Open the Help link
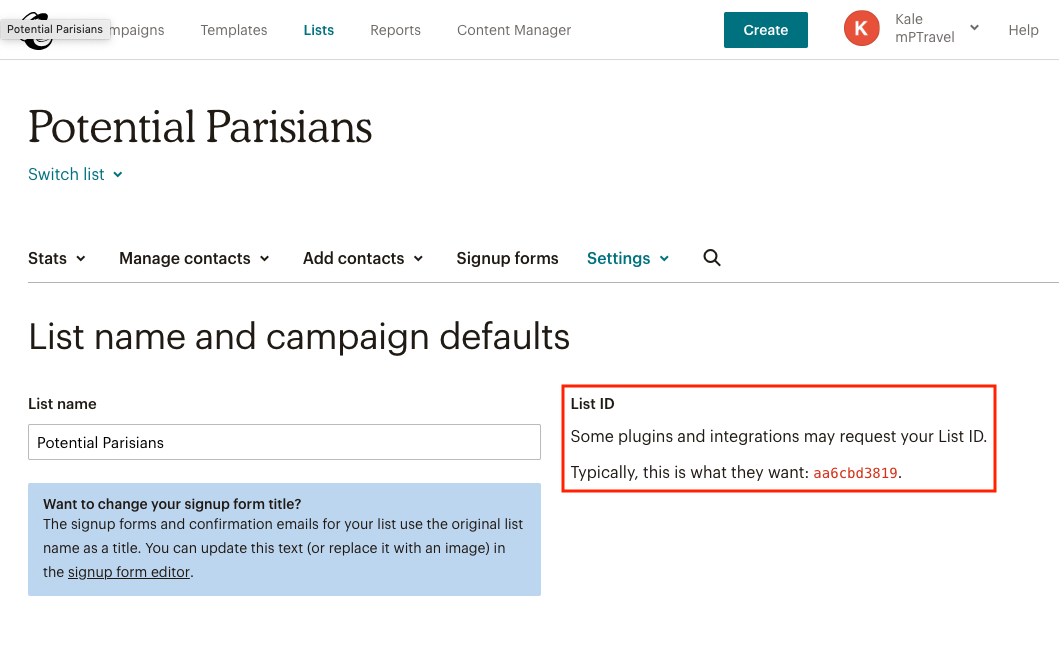Screen dimensions: 1059x647 [x=1023, y=30]
